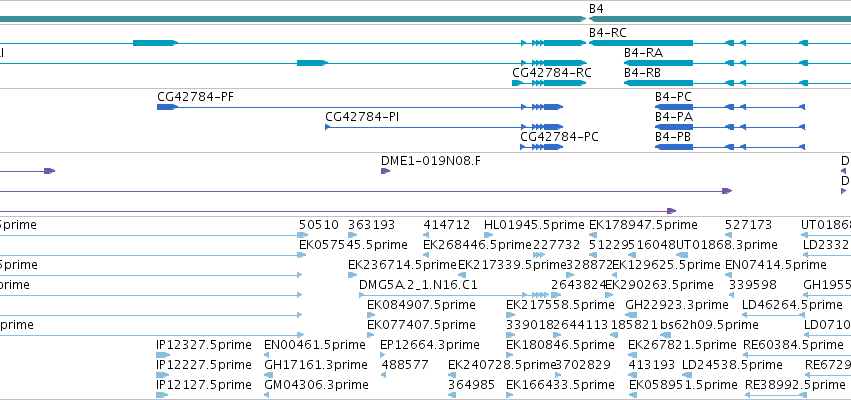Click the bs62h09.5prime EST label
The height and width of the screenshot is (400, 851).
pos(709,325)
